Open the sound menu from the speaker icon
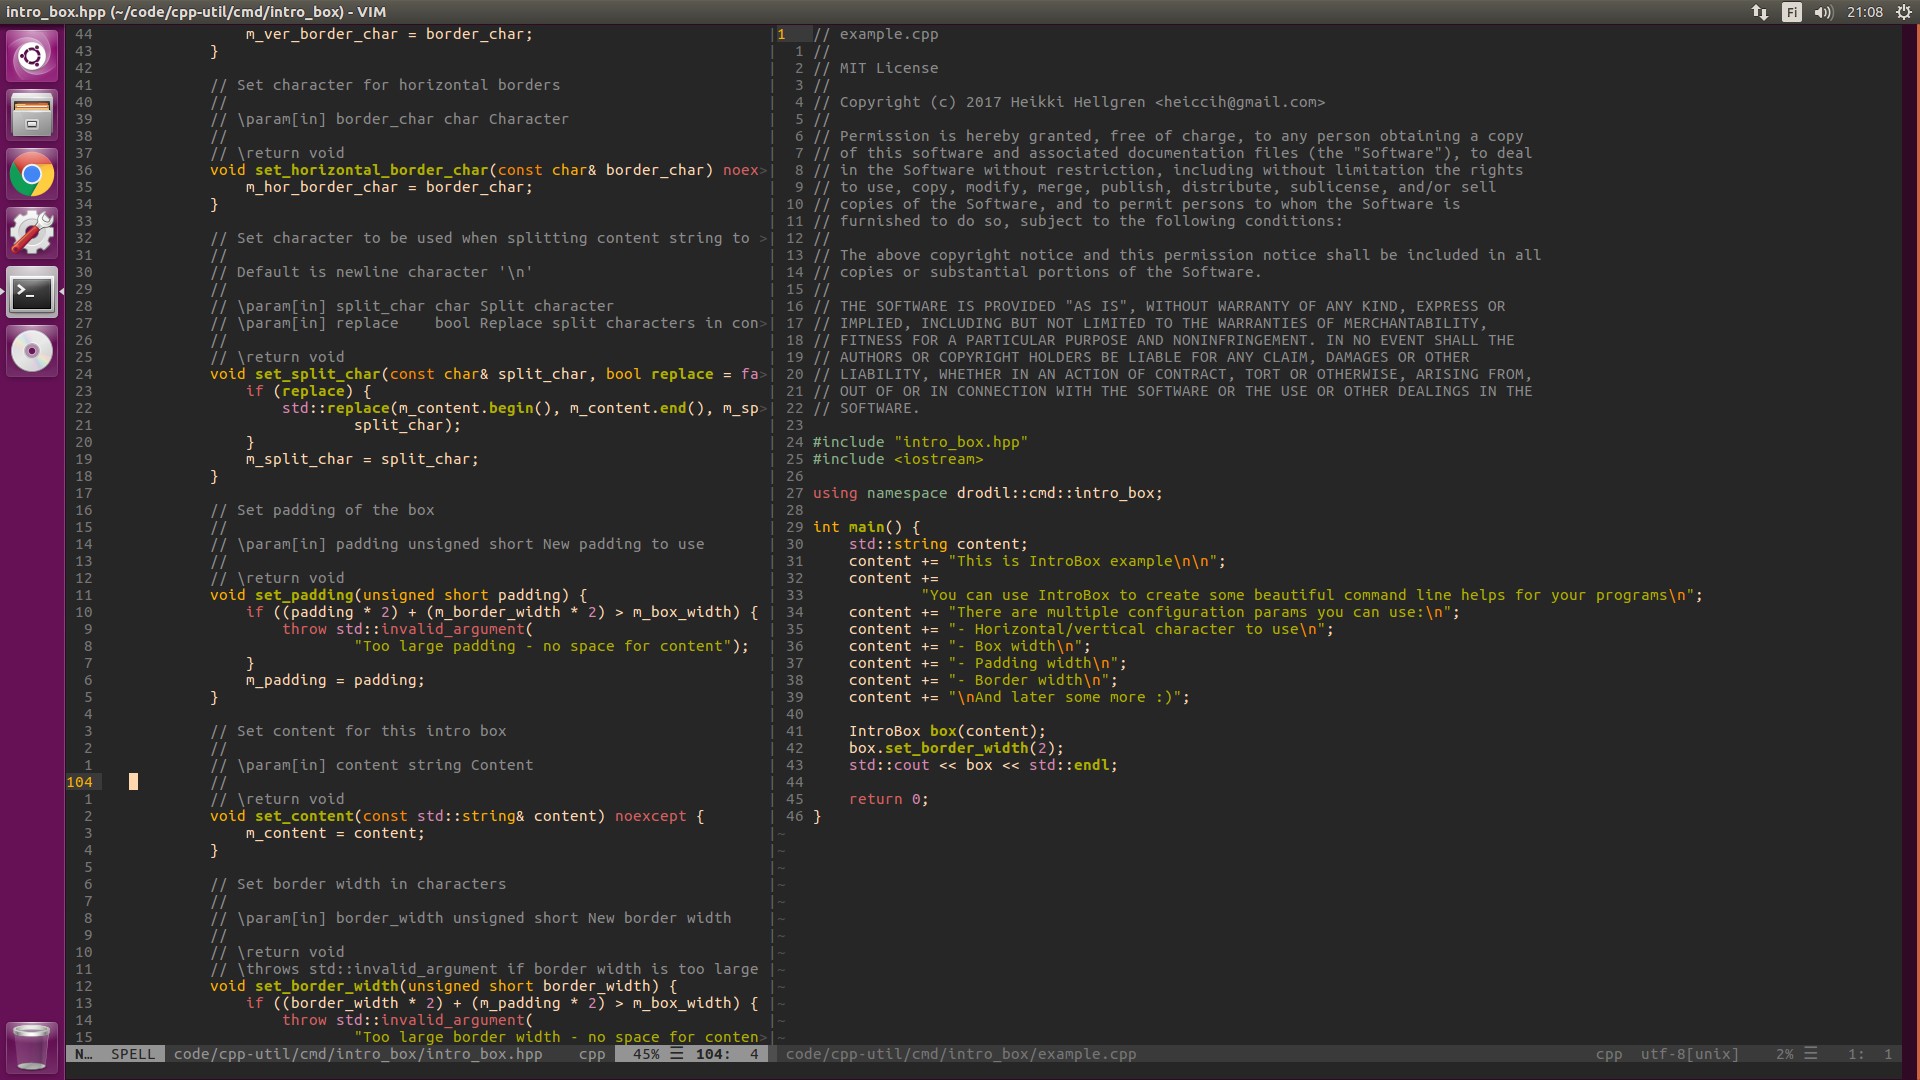The height and width of the screenshot is (1080, 1920). [x=1823, y=13]
